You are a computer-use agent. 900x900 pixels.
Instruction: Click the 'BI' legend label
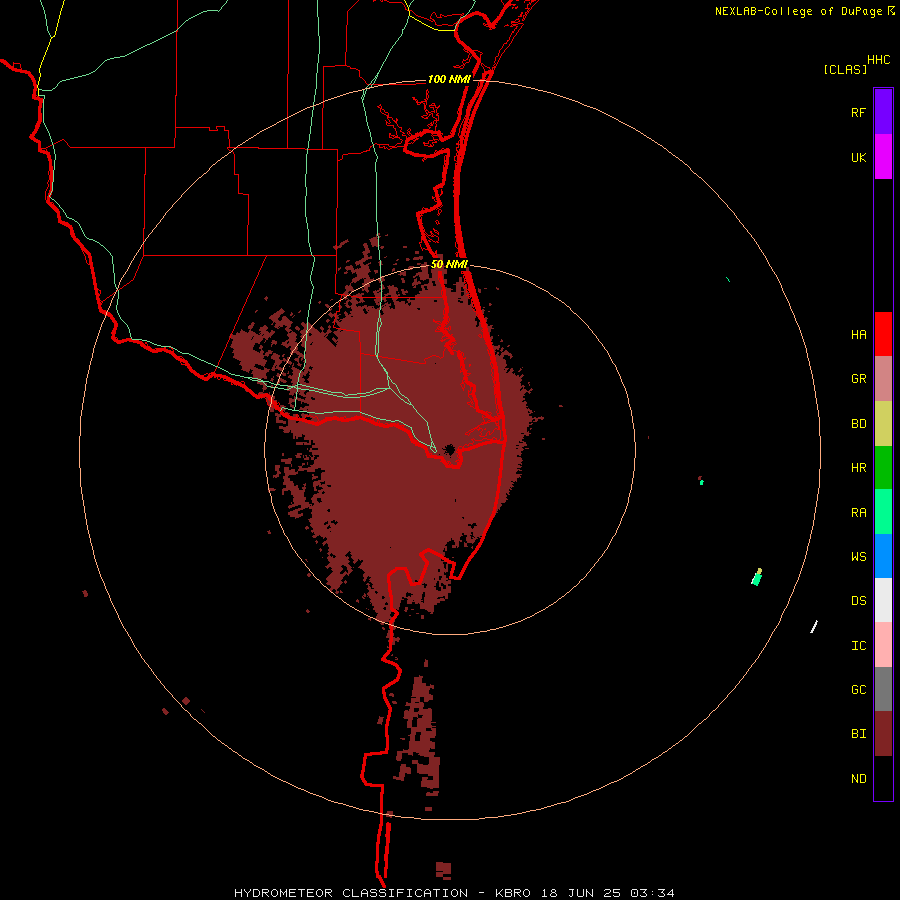(858, 734)
